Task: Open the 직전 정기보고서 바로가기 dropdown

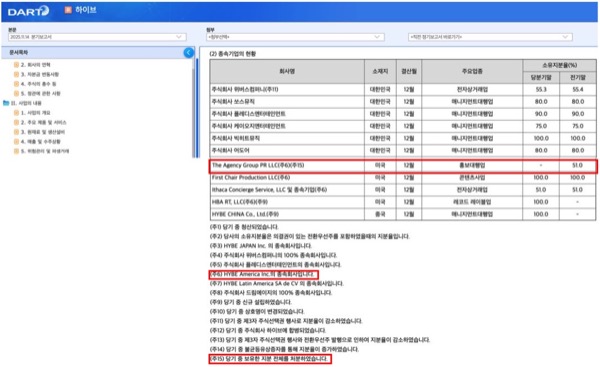Action: pos(490,37)
